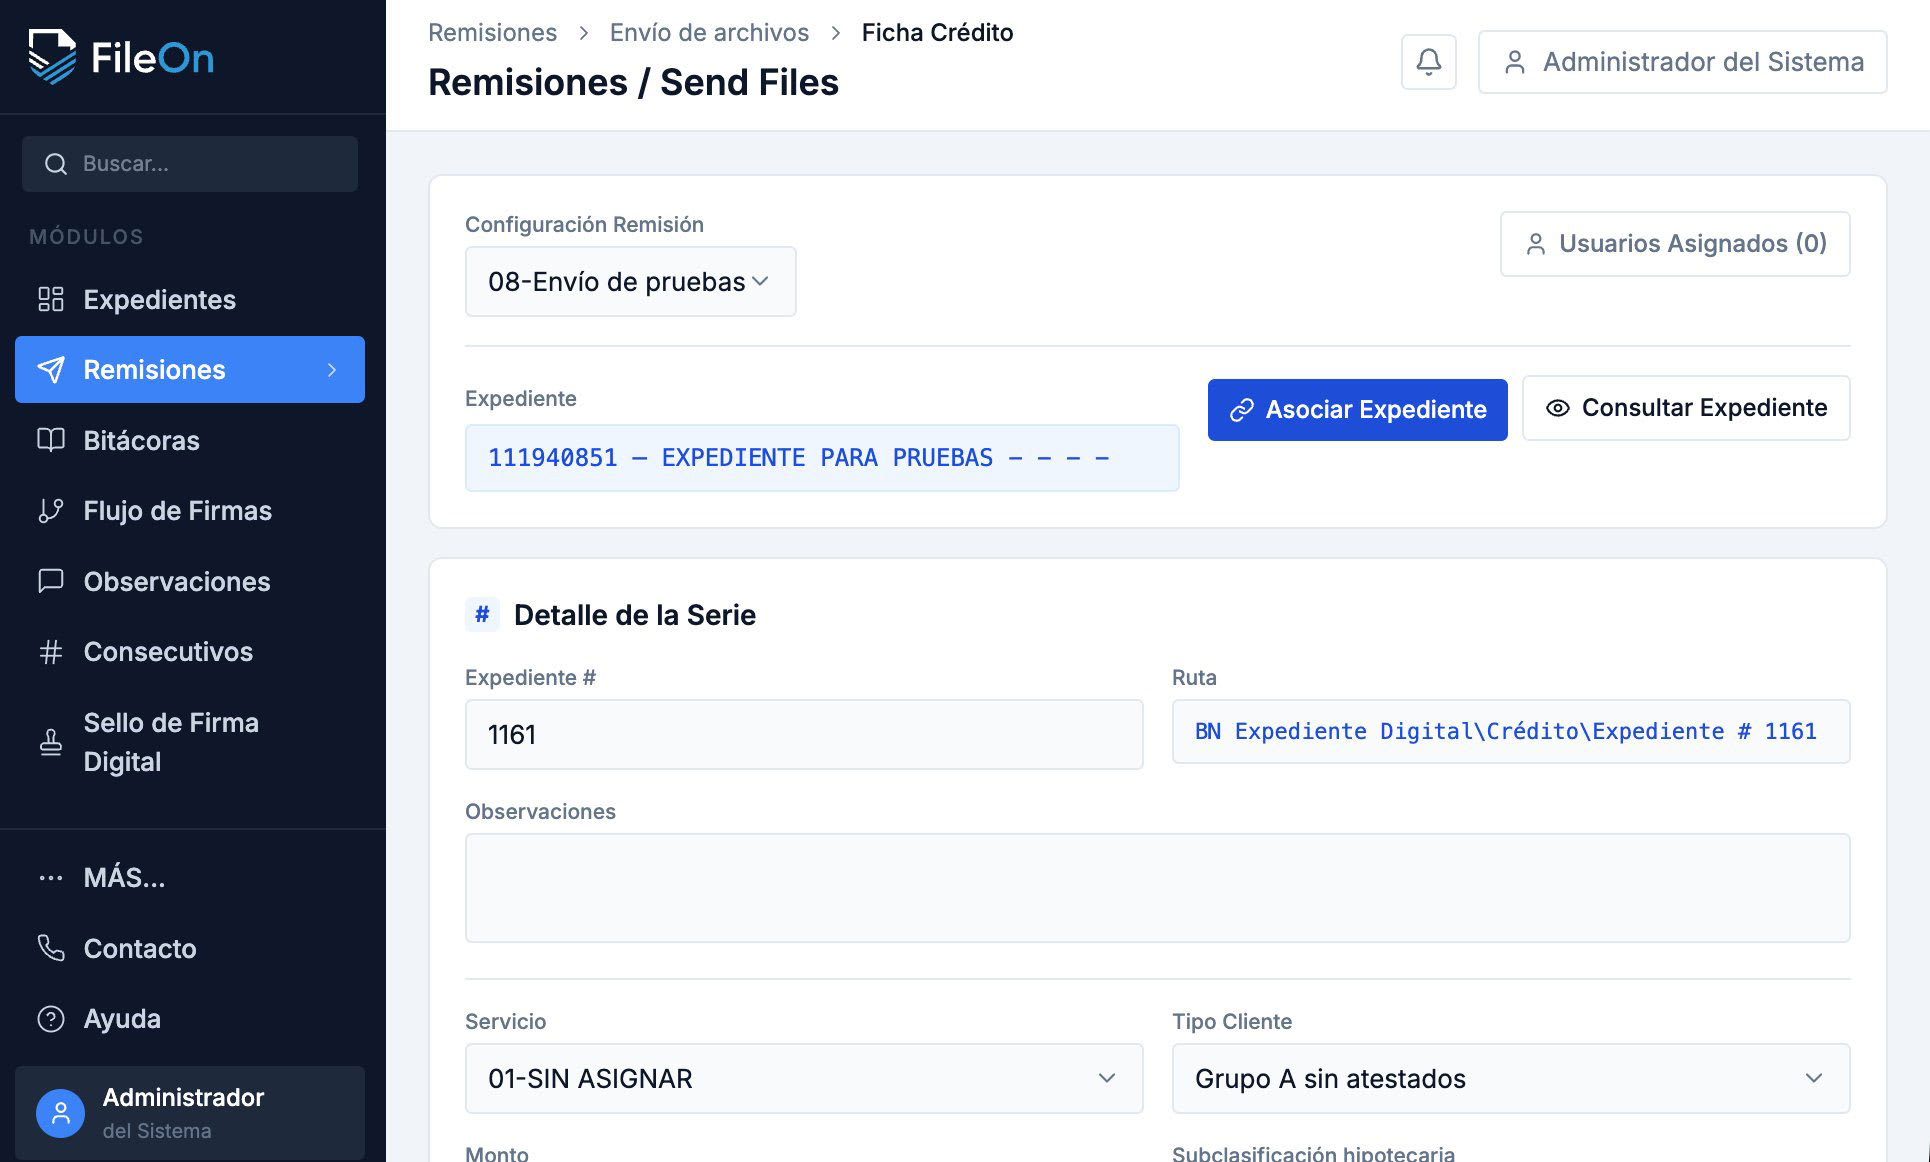Viewport: 1930px width, 1162px height.
Task: Open the Administrador del Sistema user menu
Action: click(x=1682, y=62)
